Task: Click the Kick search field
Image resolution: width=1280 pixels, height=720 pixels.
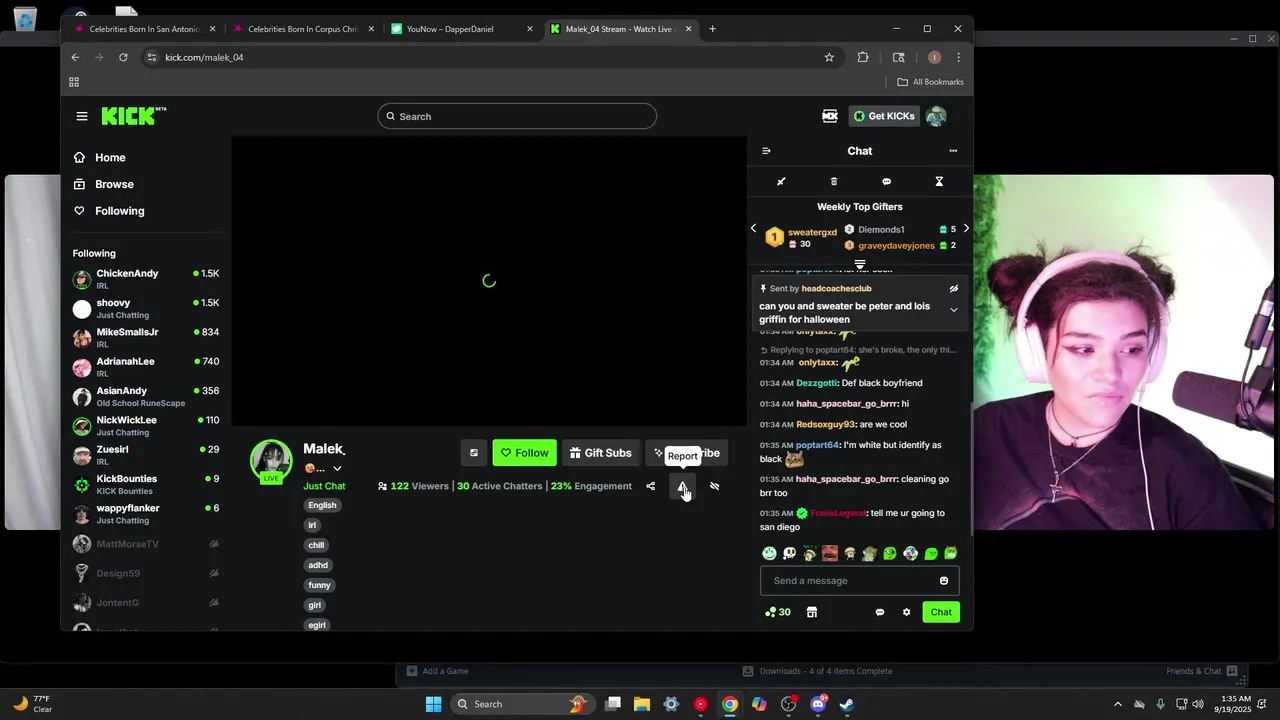Action: pos(517,116)
